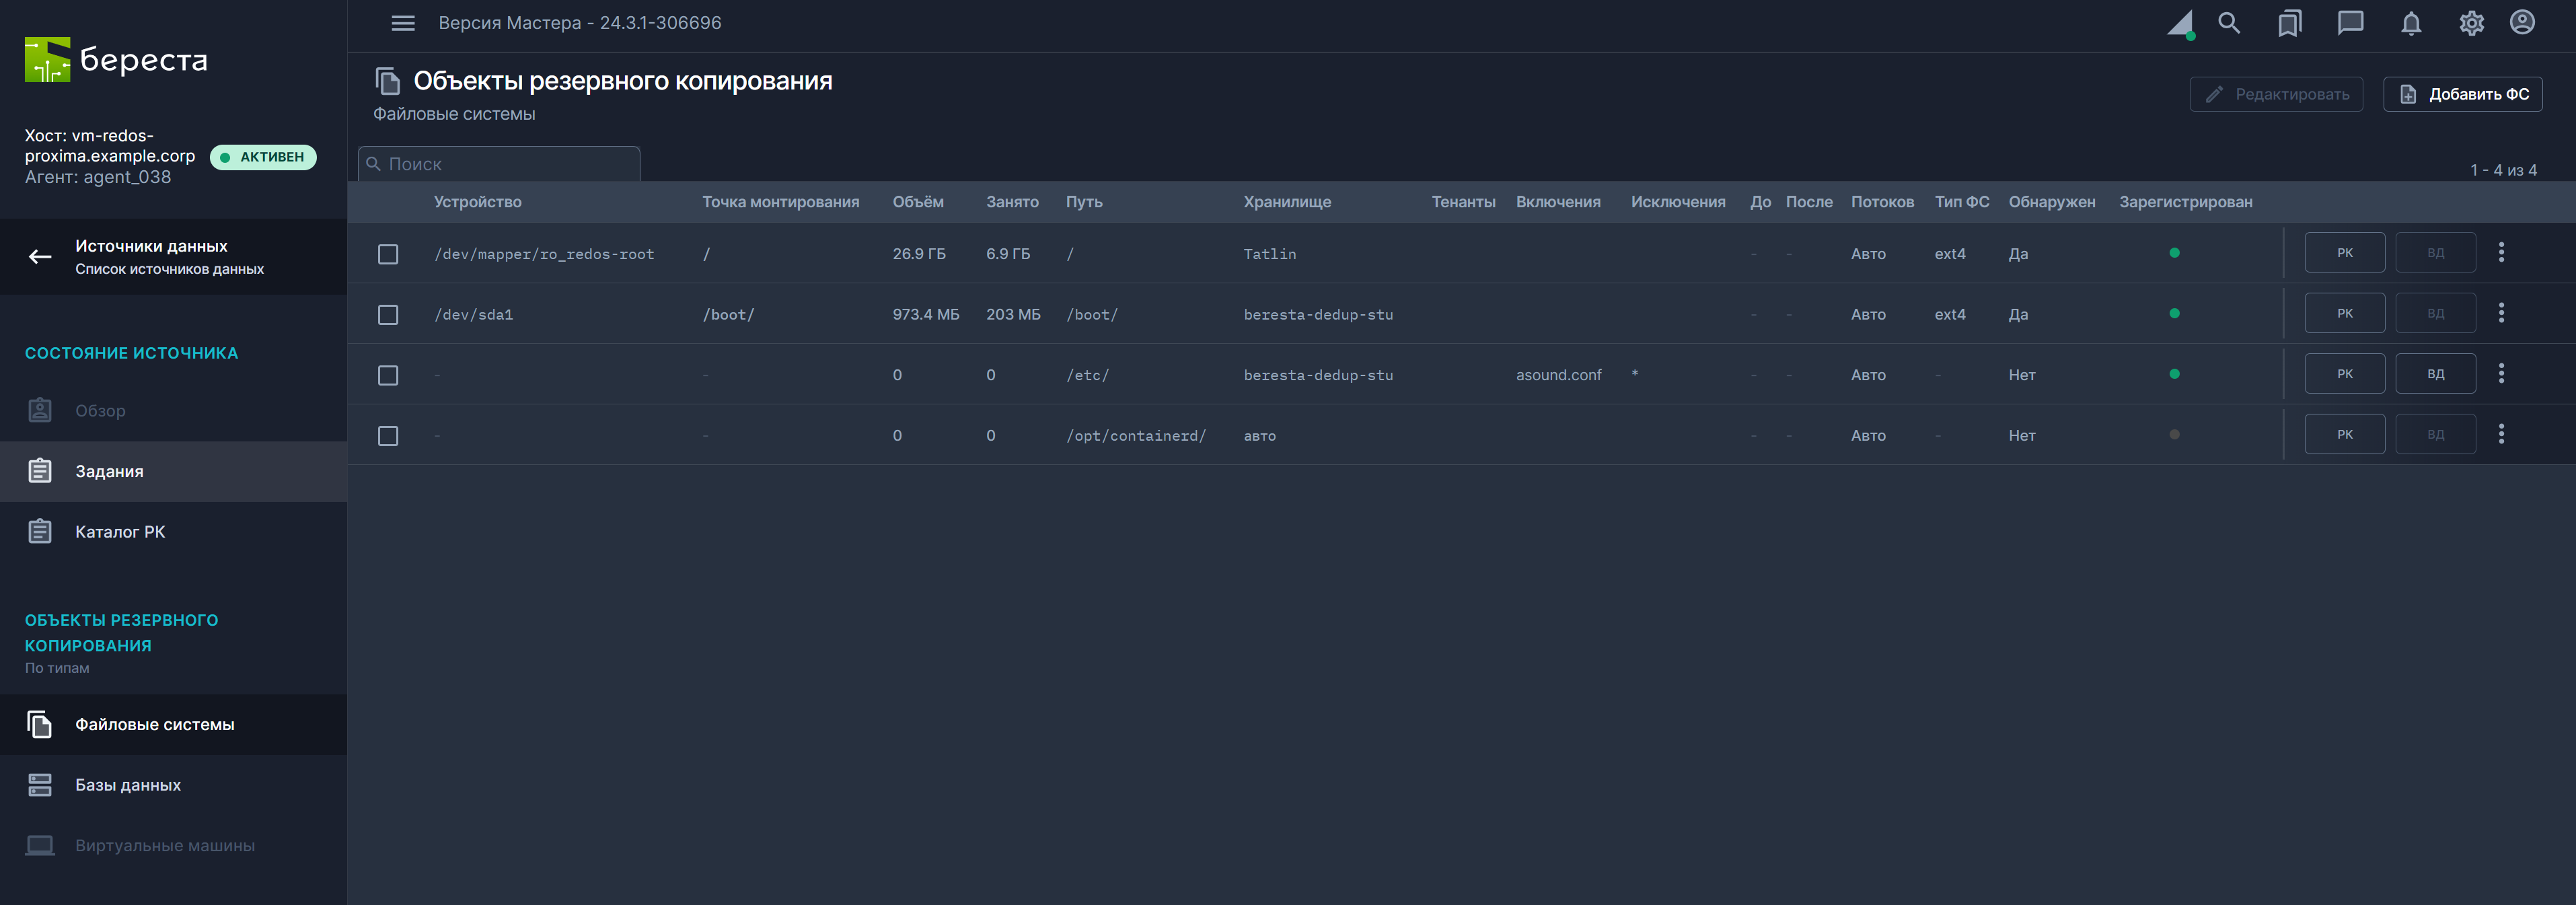This screenshot has width=2576, height=905.
Task: Open the bookmarks icon in header
Action: click(x=2289, y=23)
